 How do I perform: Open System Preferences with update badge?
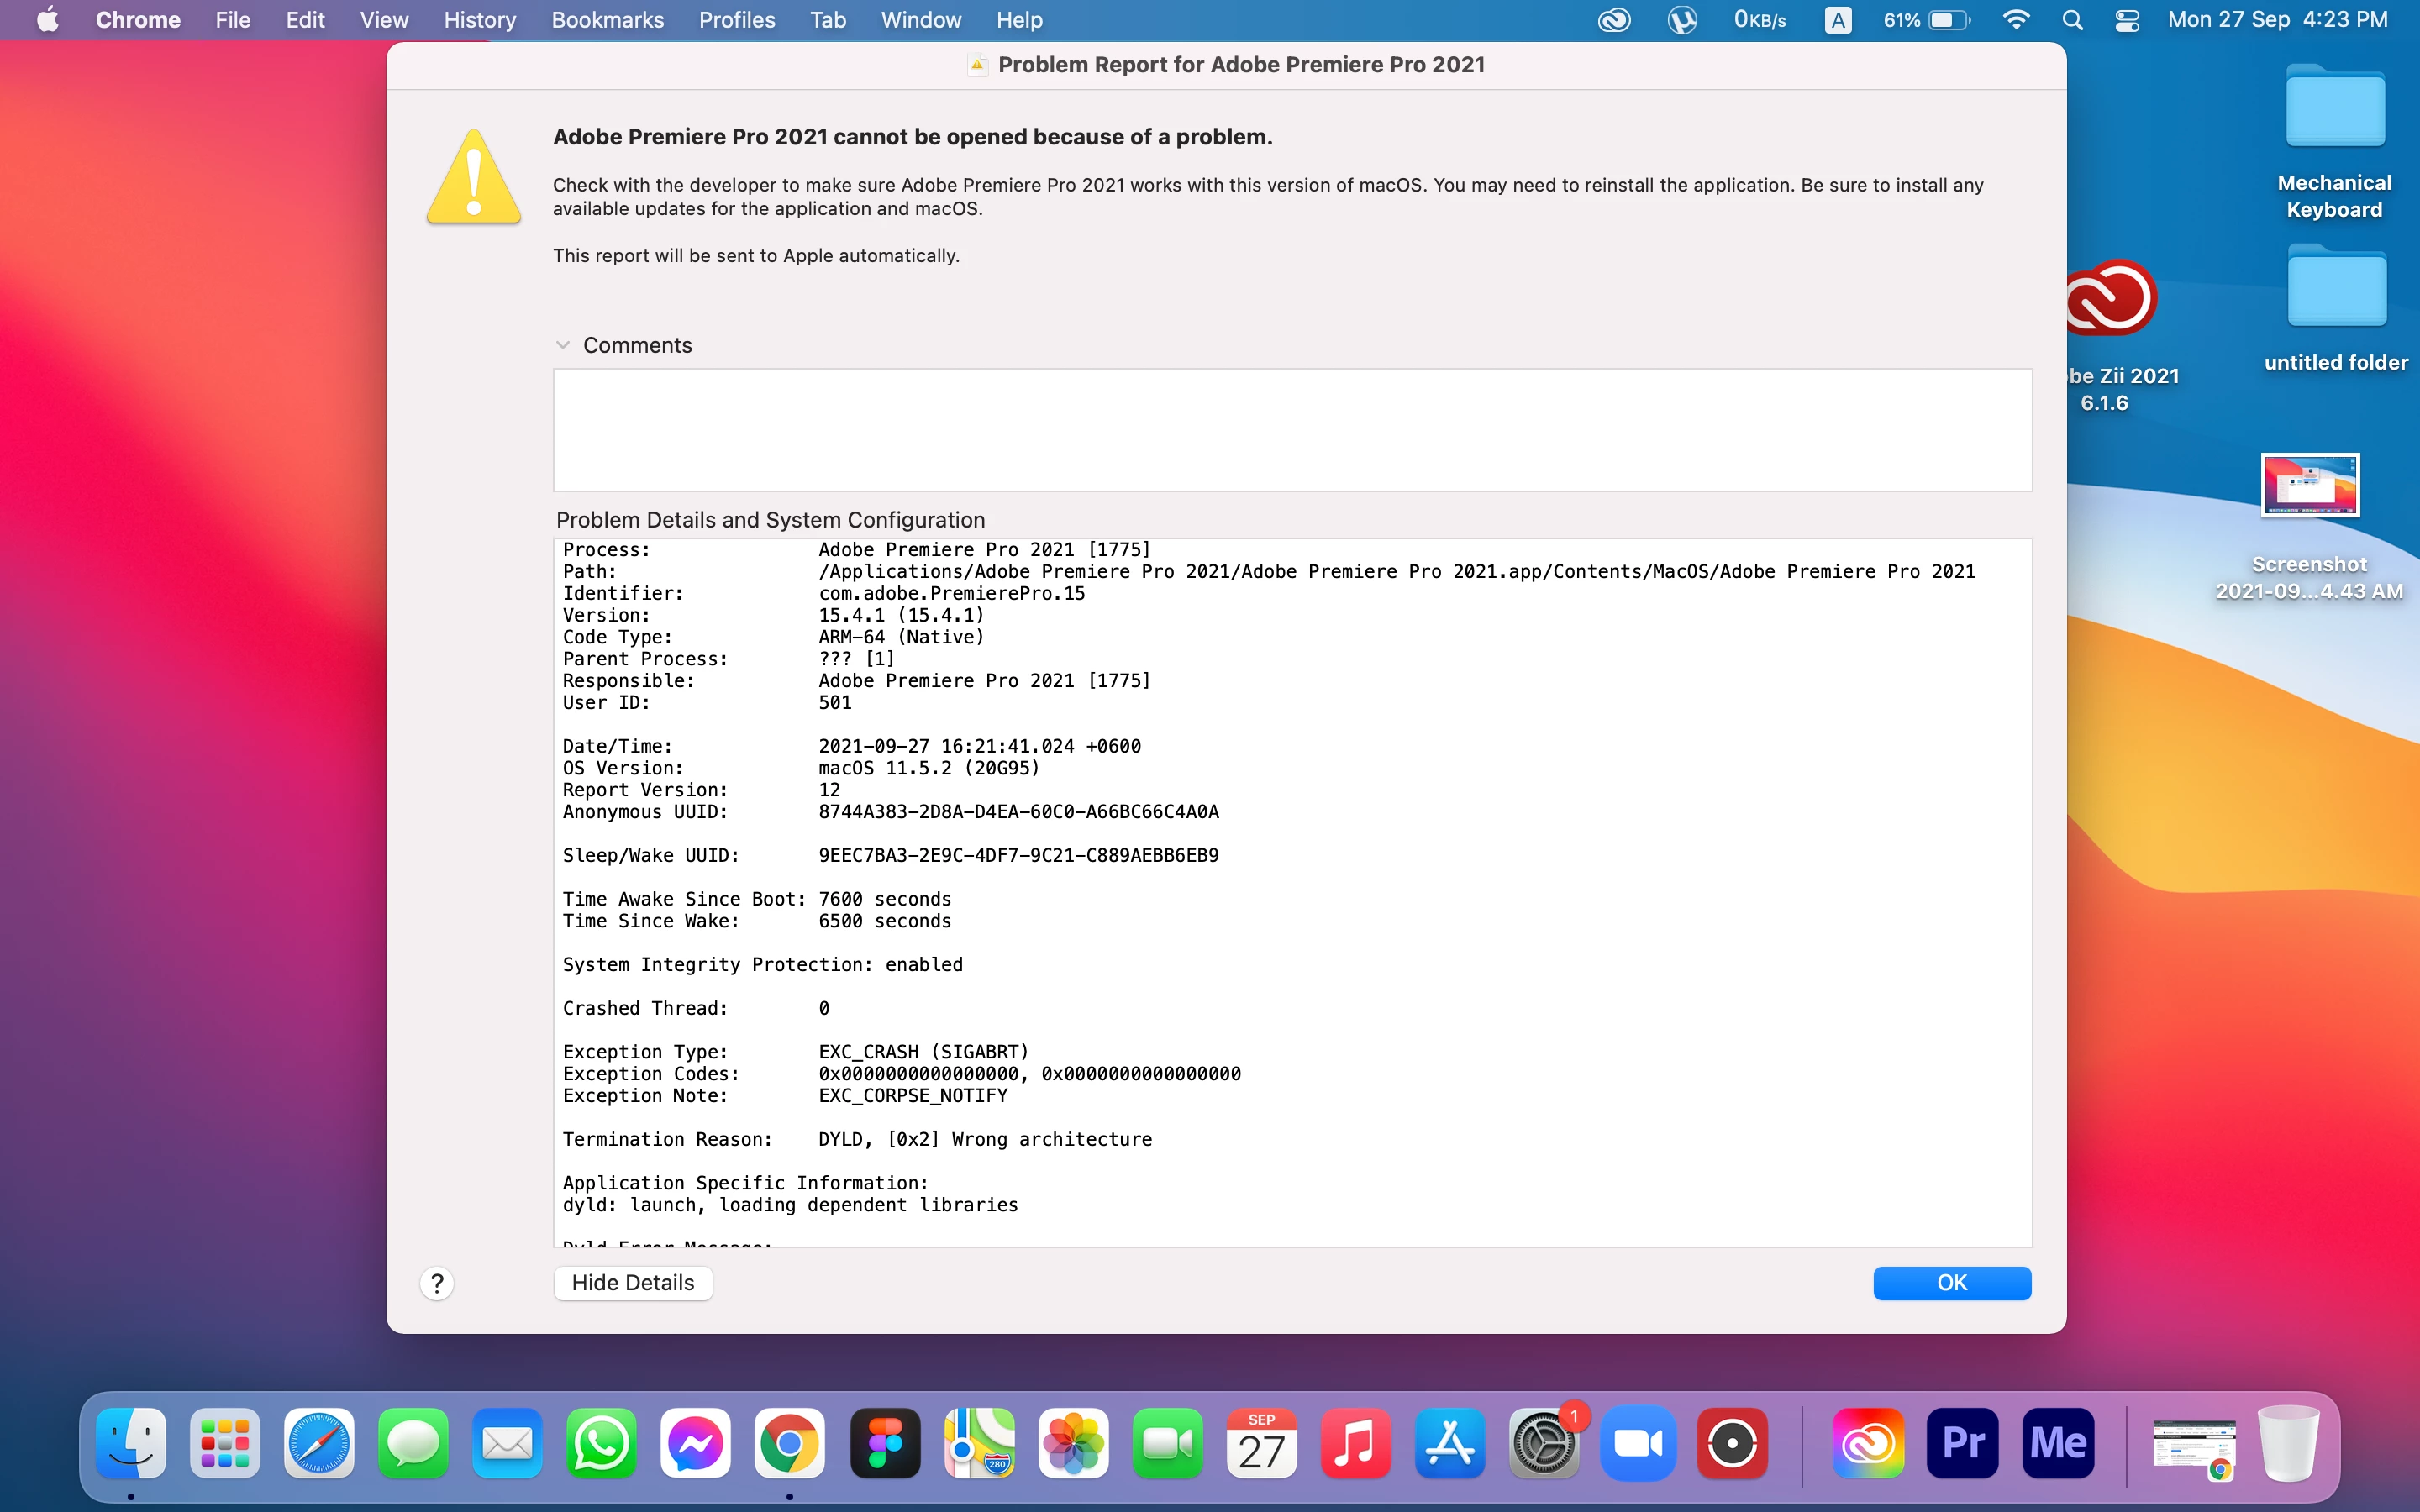point(1544,1443)
